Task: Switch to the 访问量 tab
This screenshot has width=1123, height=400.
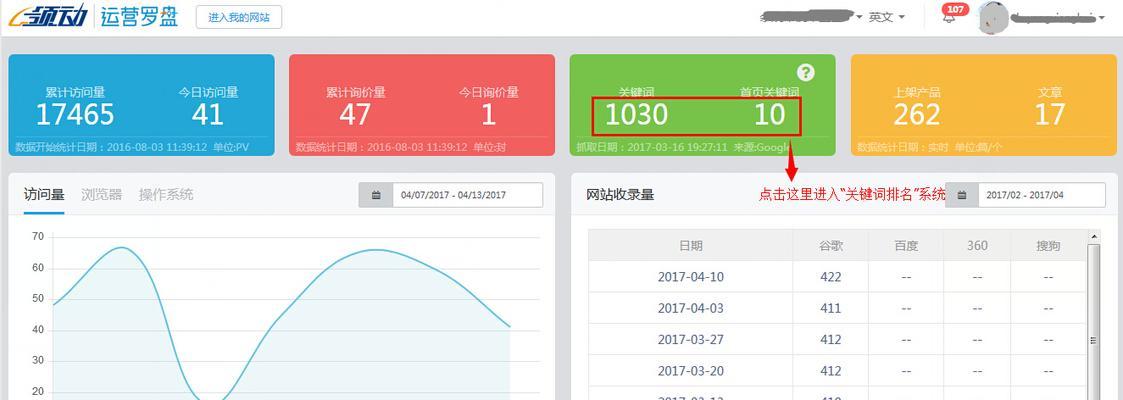Action: [44, 195]
